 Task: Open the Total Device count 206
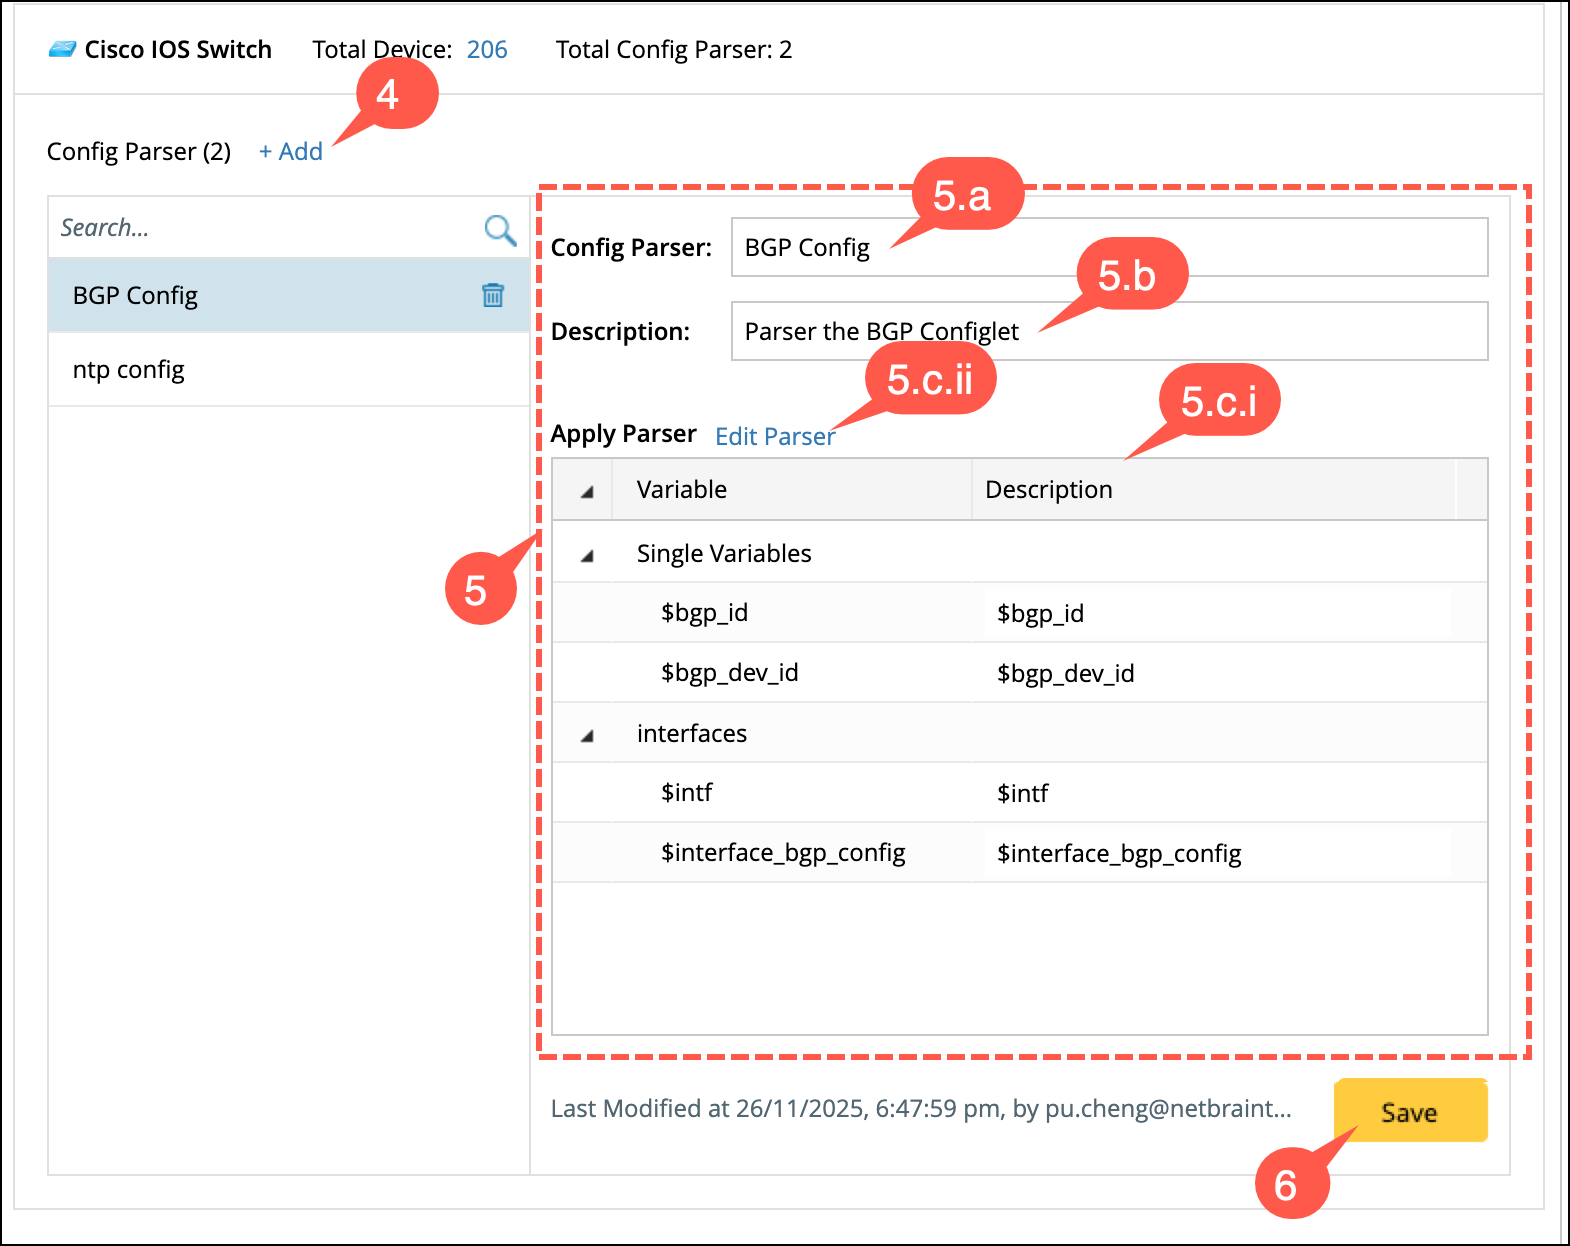pyautogui.click(x=487, y=49)
